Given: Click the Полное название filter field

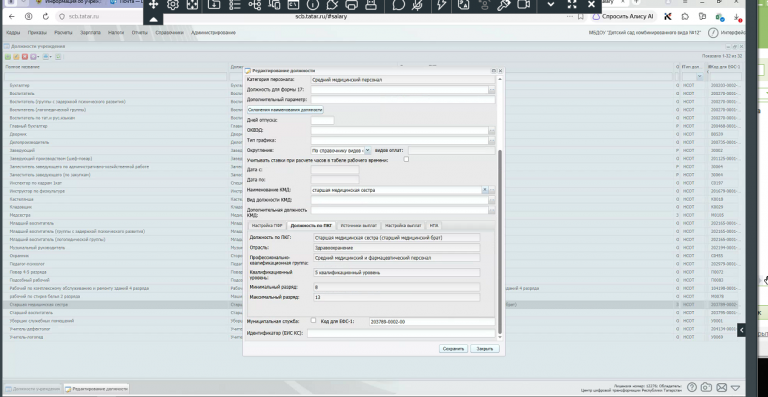Looking at the screenshot, I should 116,76.
